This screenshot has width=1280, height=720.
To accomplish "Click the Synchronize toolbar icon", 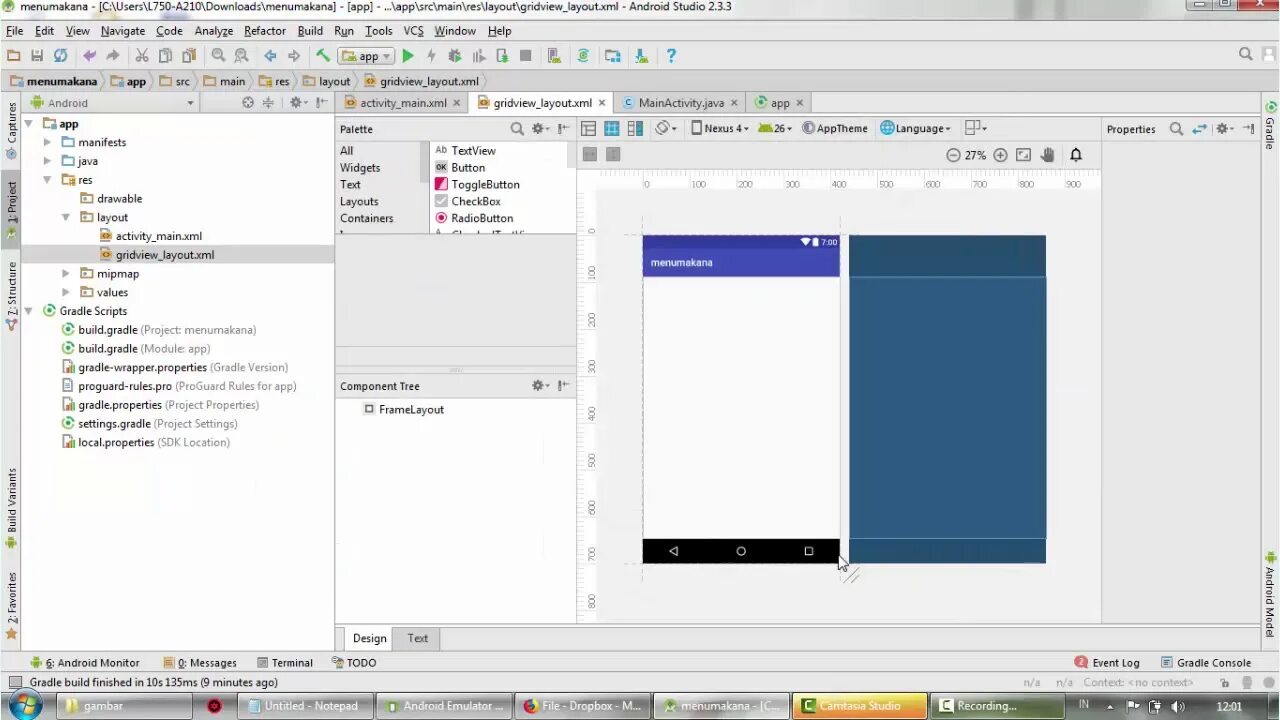I will [60, 56].
